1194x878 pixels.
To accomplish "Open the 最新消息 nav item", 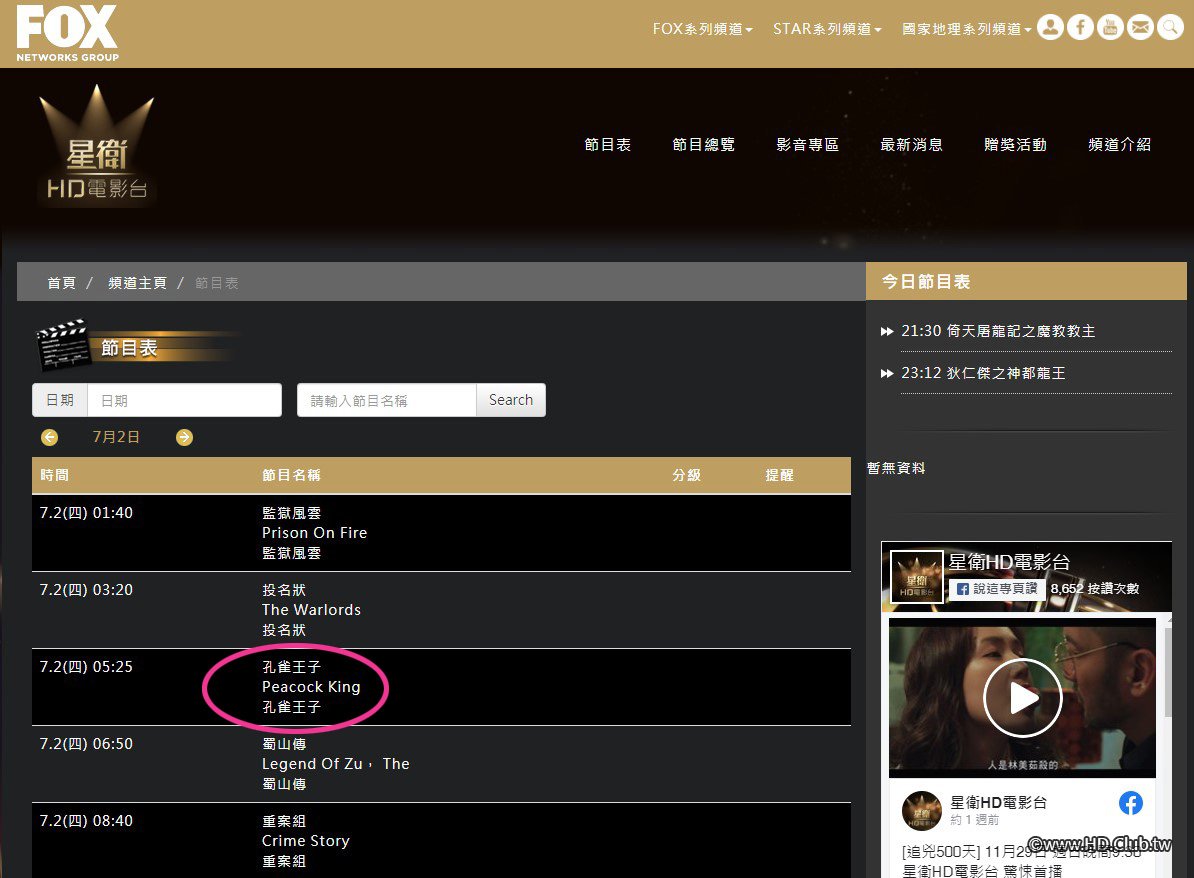I will tap(911, 145).
